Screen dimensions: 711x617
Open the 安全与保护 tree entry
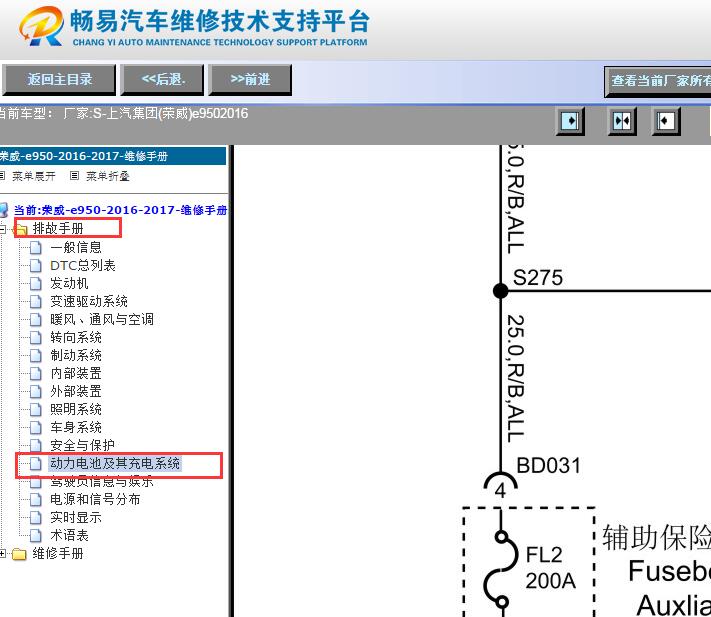tap(82, 445)
